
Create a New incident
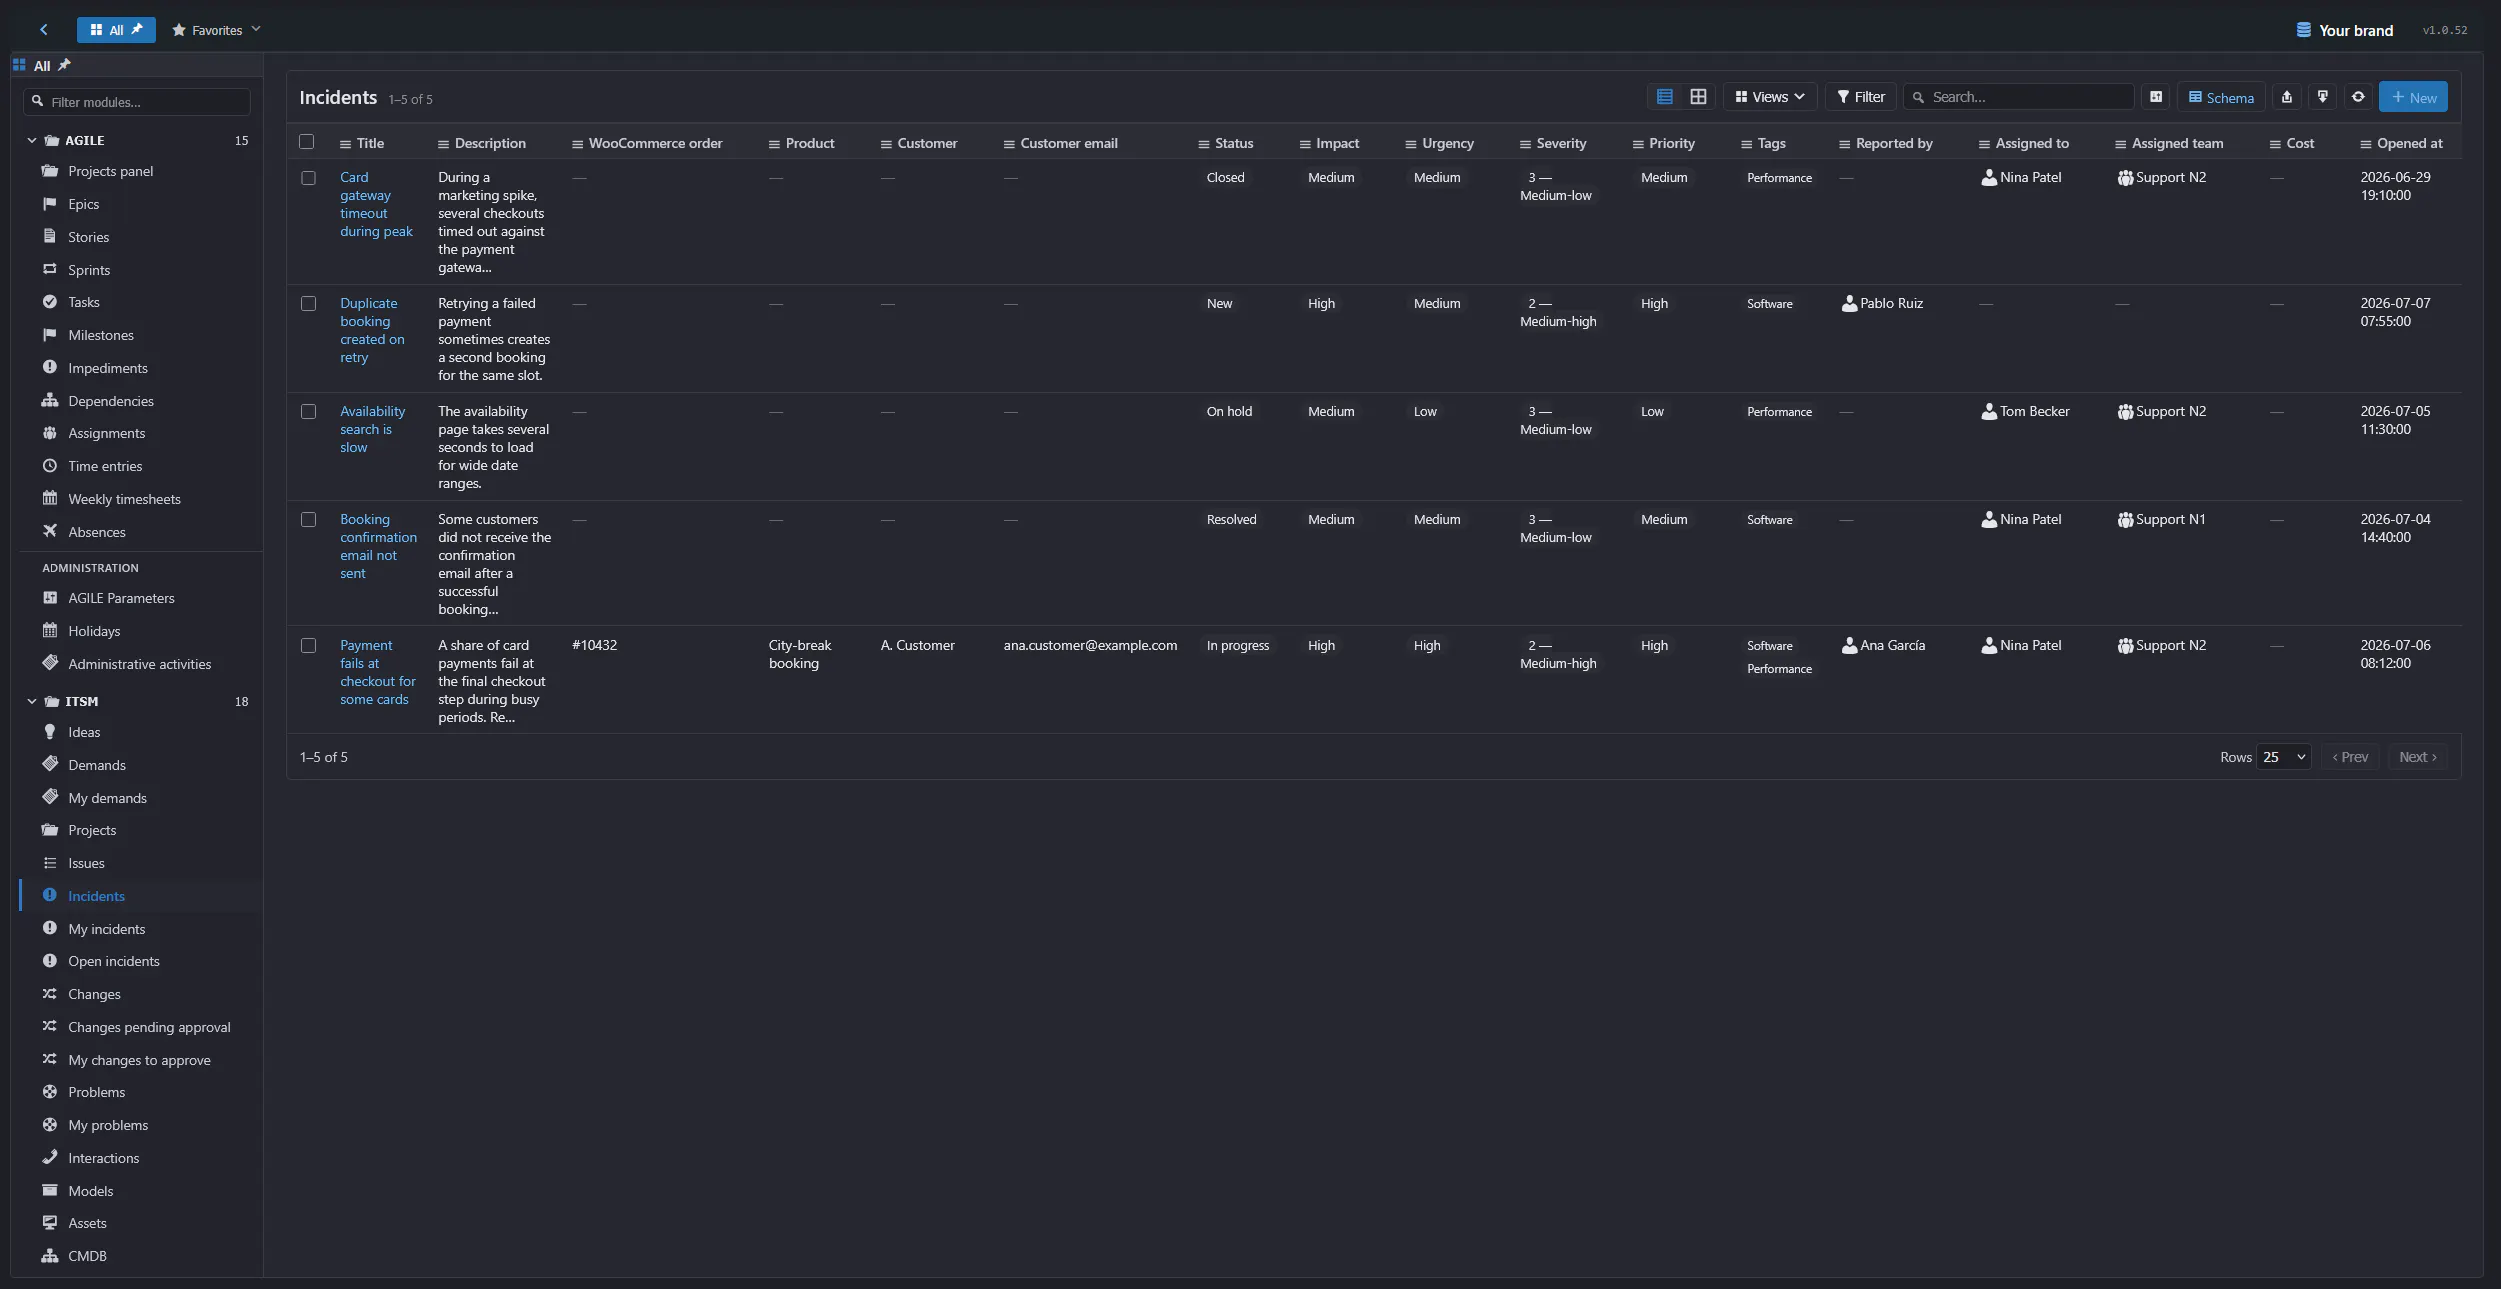(2413, 97)
